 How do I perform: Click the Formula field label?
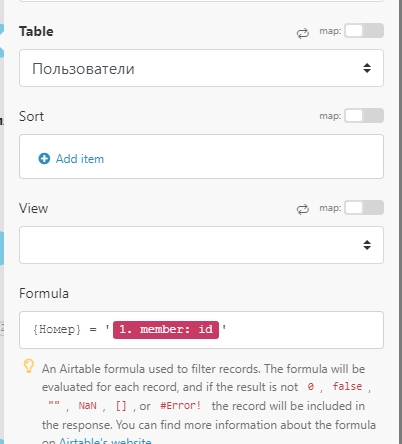[44, 293]
